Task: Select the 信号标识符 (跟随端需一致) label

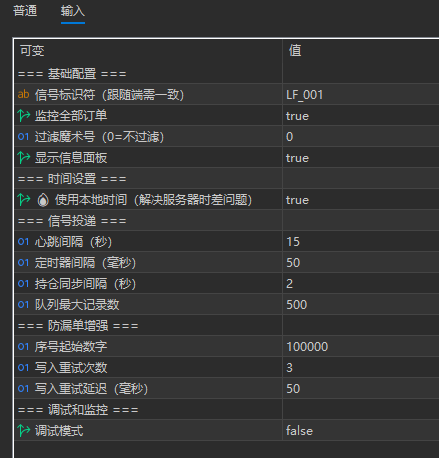Action: (109, 95)
